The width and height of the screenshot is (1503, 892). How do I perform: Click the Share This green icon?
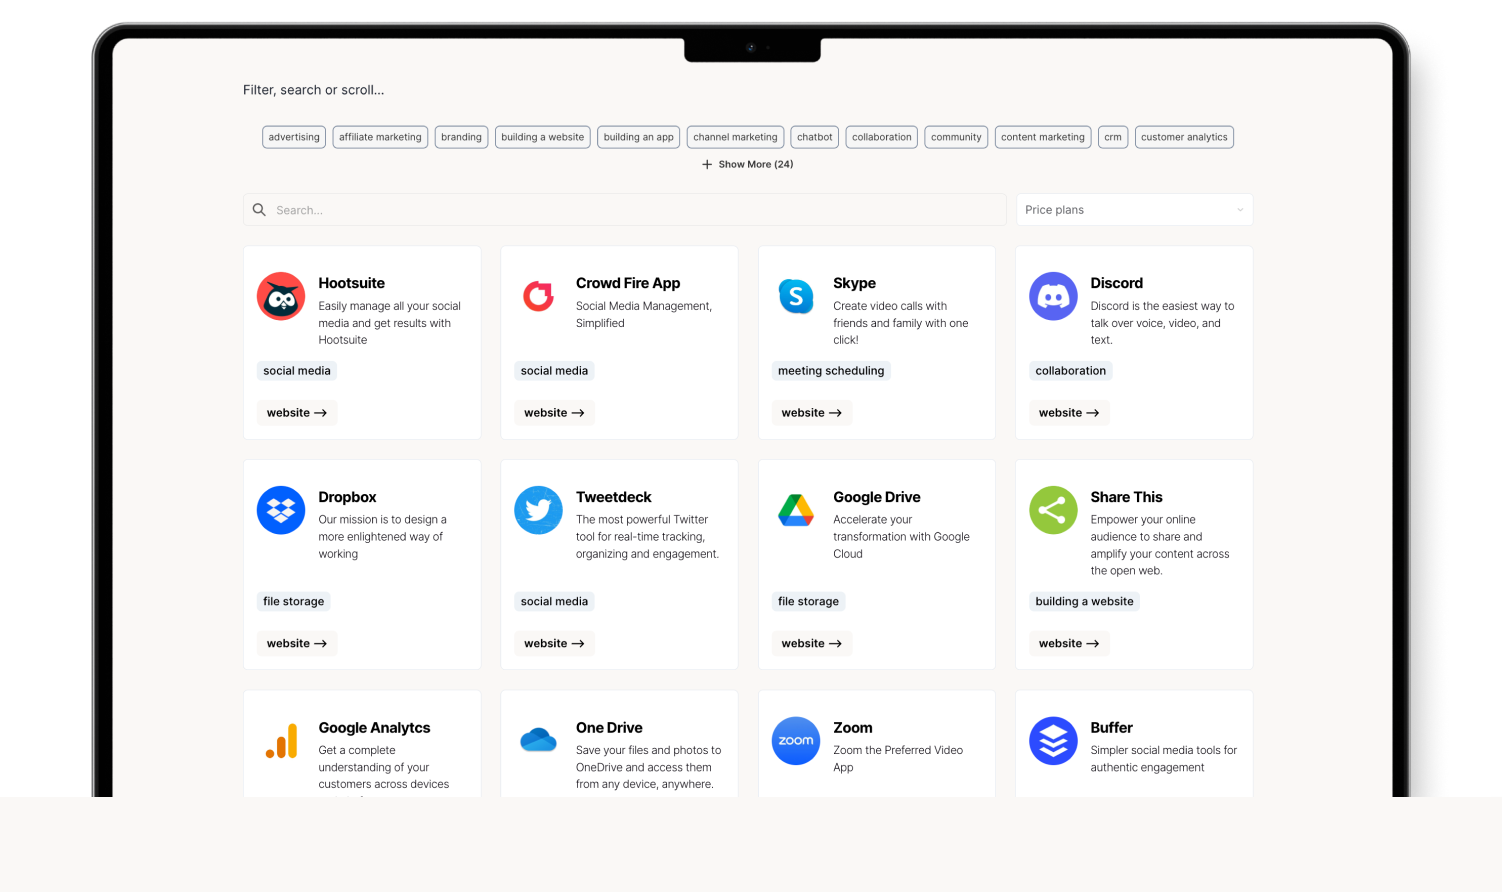click(1053, 510)
